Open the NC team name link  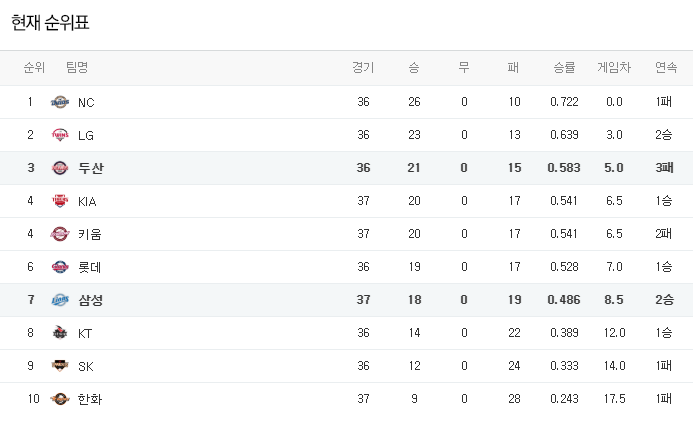pyautogui.click(x=86, y=102)
